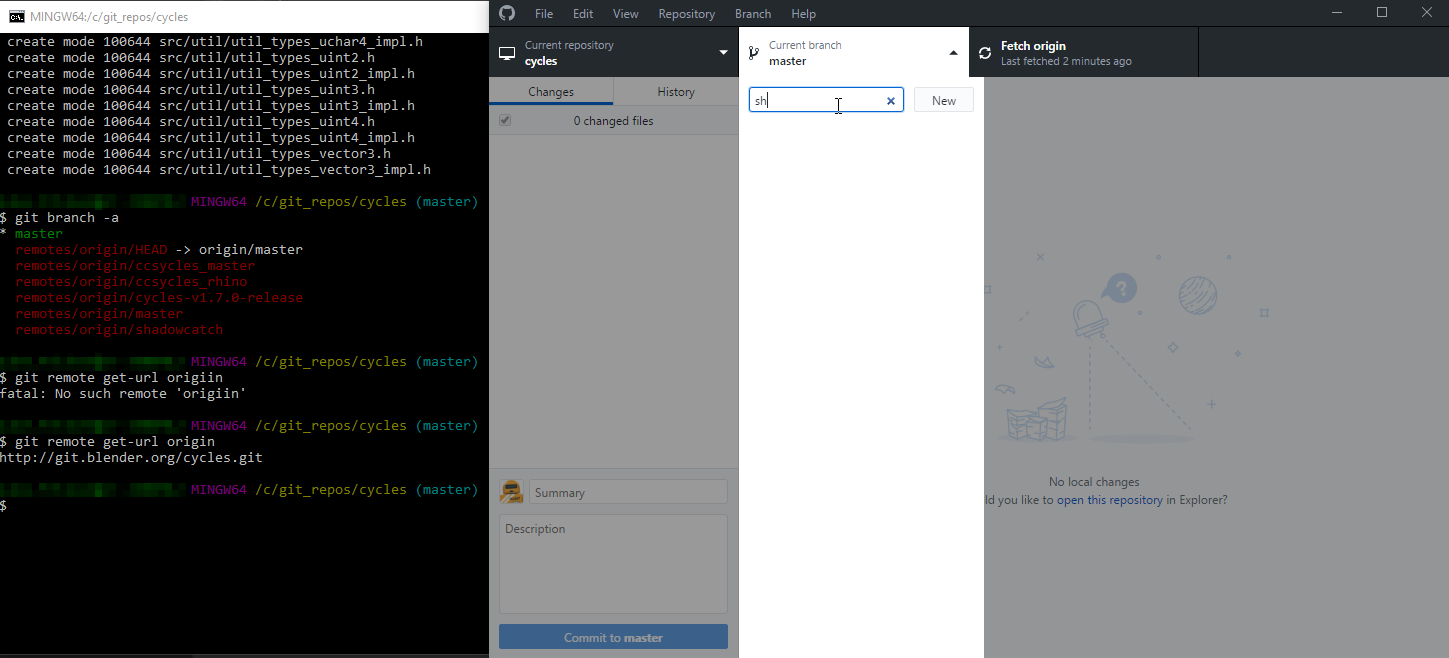Click the commit Description text area
Viewport: 1449px width, 658px height.
[x=613, y=564]
